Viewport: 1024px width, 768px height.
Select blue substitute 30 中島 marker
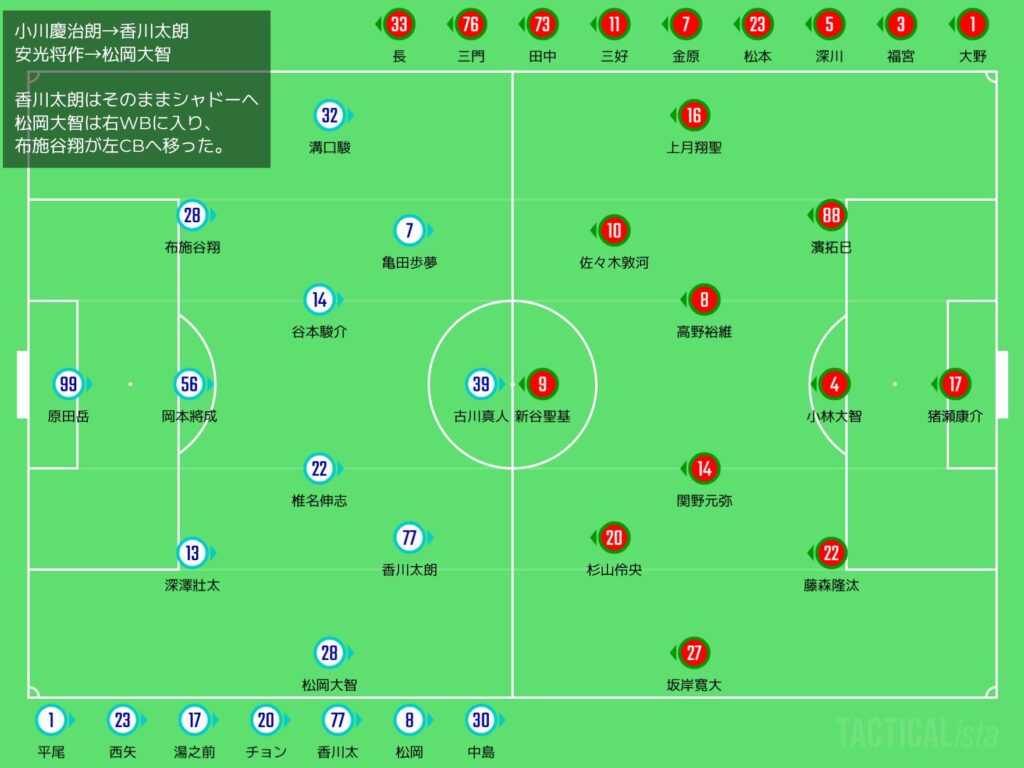[x=481, y=720]
